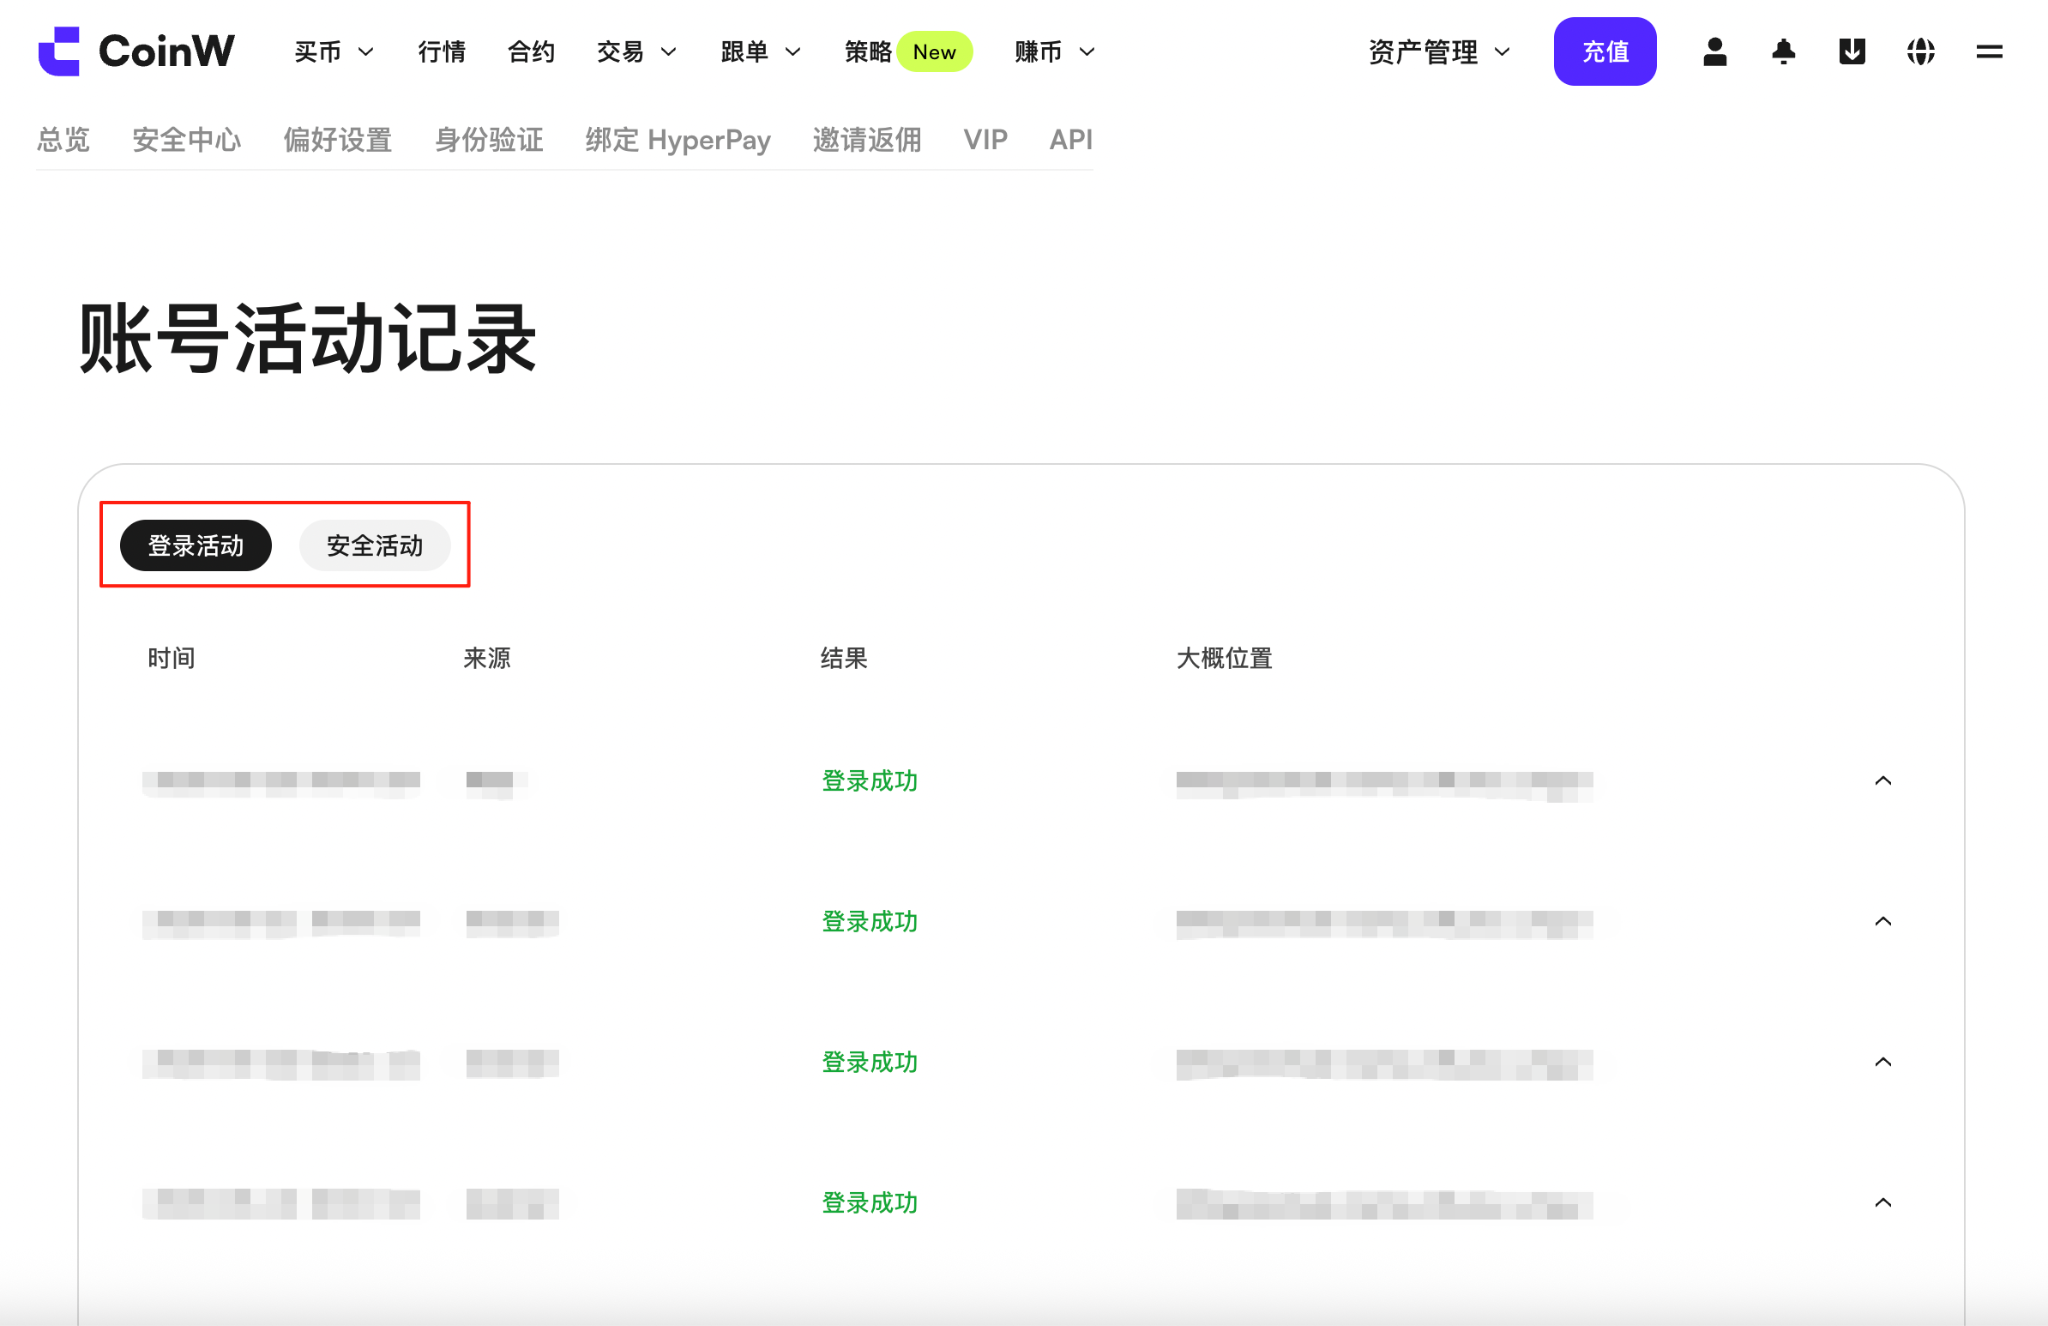Collapse the fourth login record row
Screen dimensions: 2048x1326
tap(1883, 1203)
